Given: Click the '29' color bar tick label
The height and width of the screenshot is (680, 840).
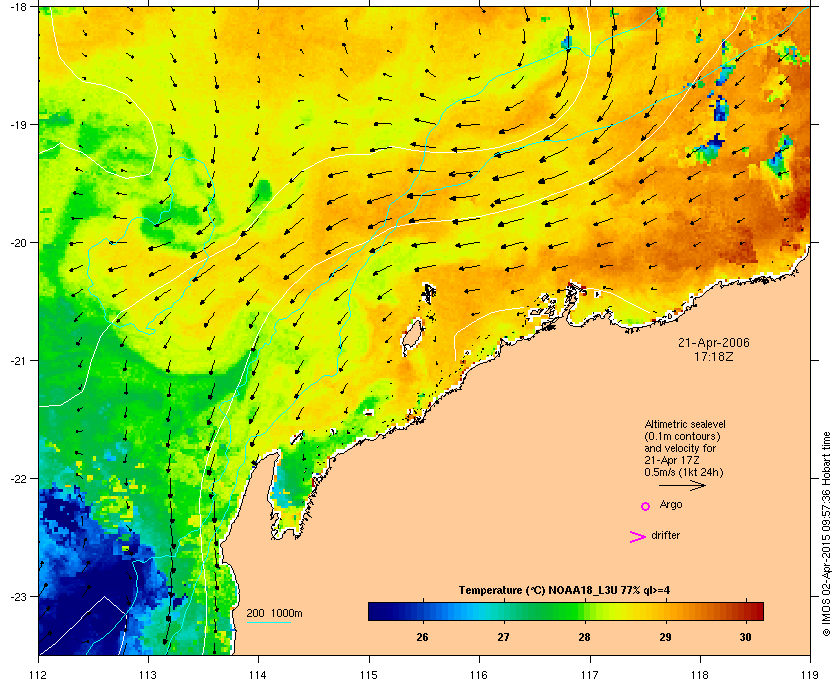Looking at the screenshot, I should click(x=665, y=637).
